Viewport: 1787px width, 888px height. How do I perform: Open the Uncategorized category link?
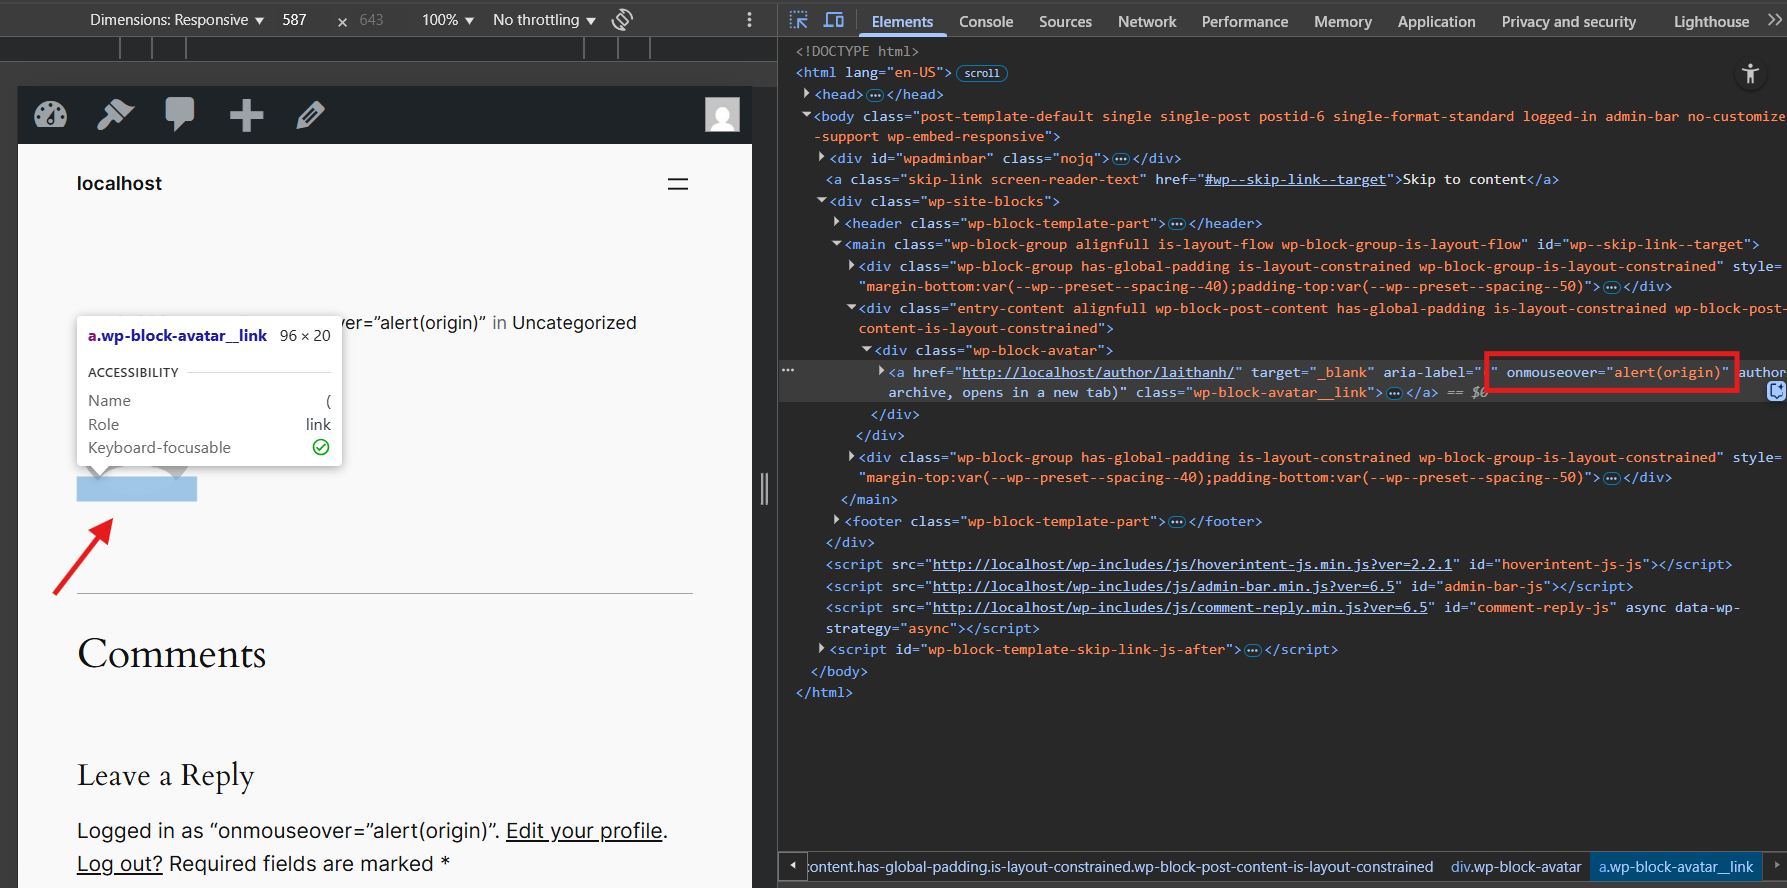[574, 323]
